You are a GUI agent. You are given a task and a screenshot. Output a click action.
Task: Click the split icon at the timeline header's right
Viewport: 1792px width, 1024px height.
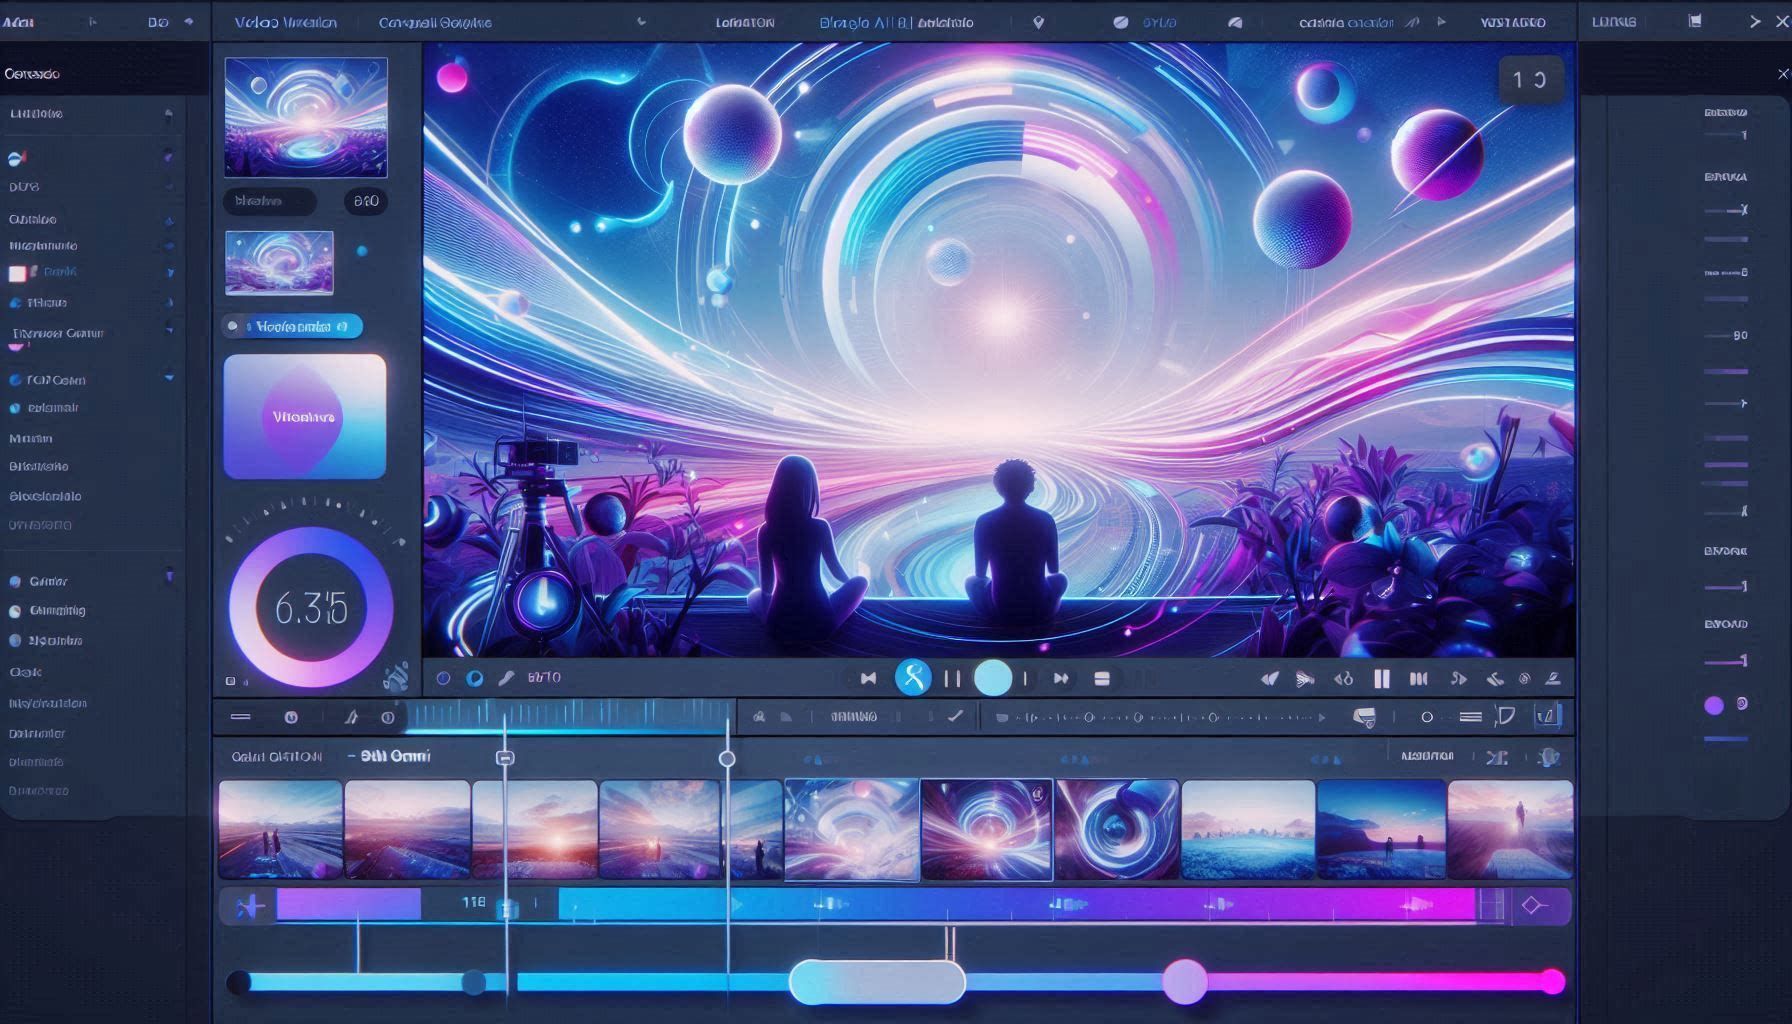[1497, 757]
